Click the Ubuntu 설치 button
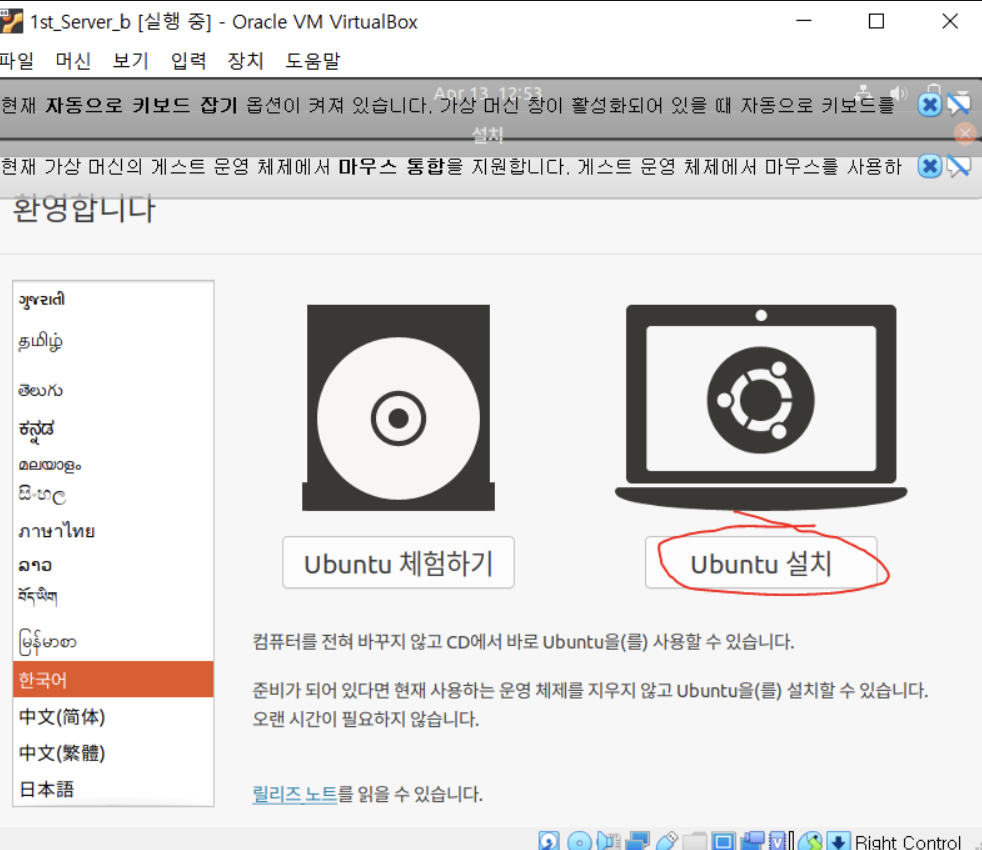 pyautogui.click(x=761, y=562)
